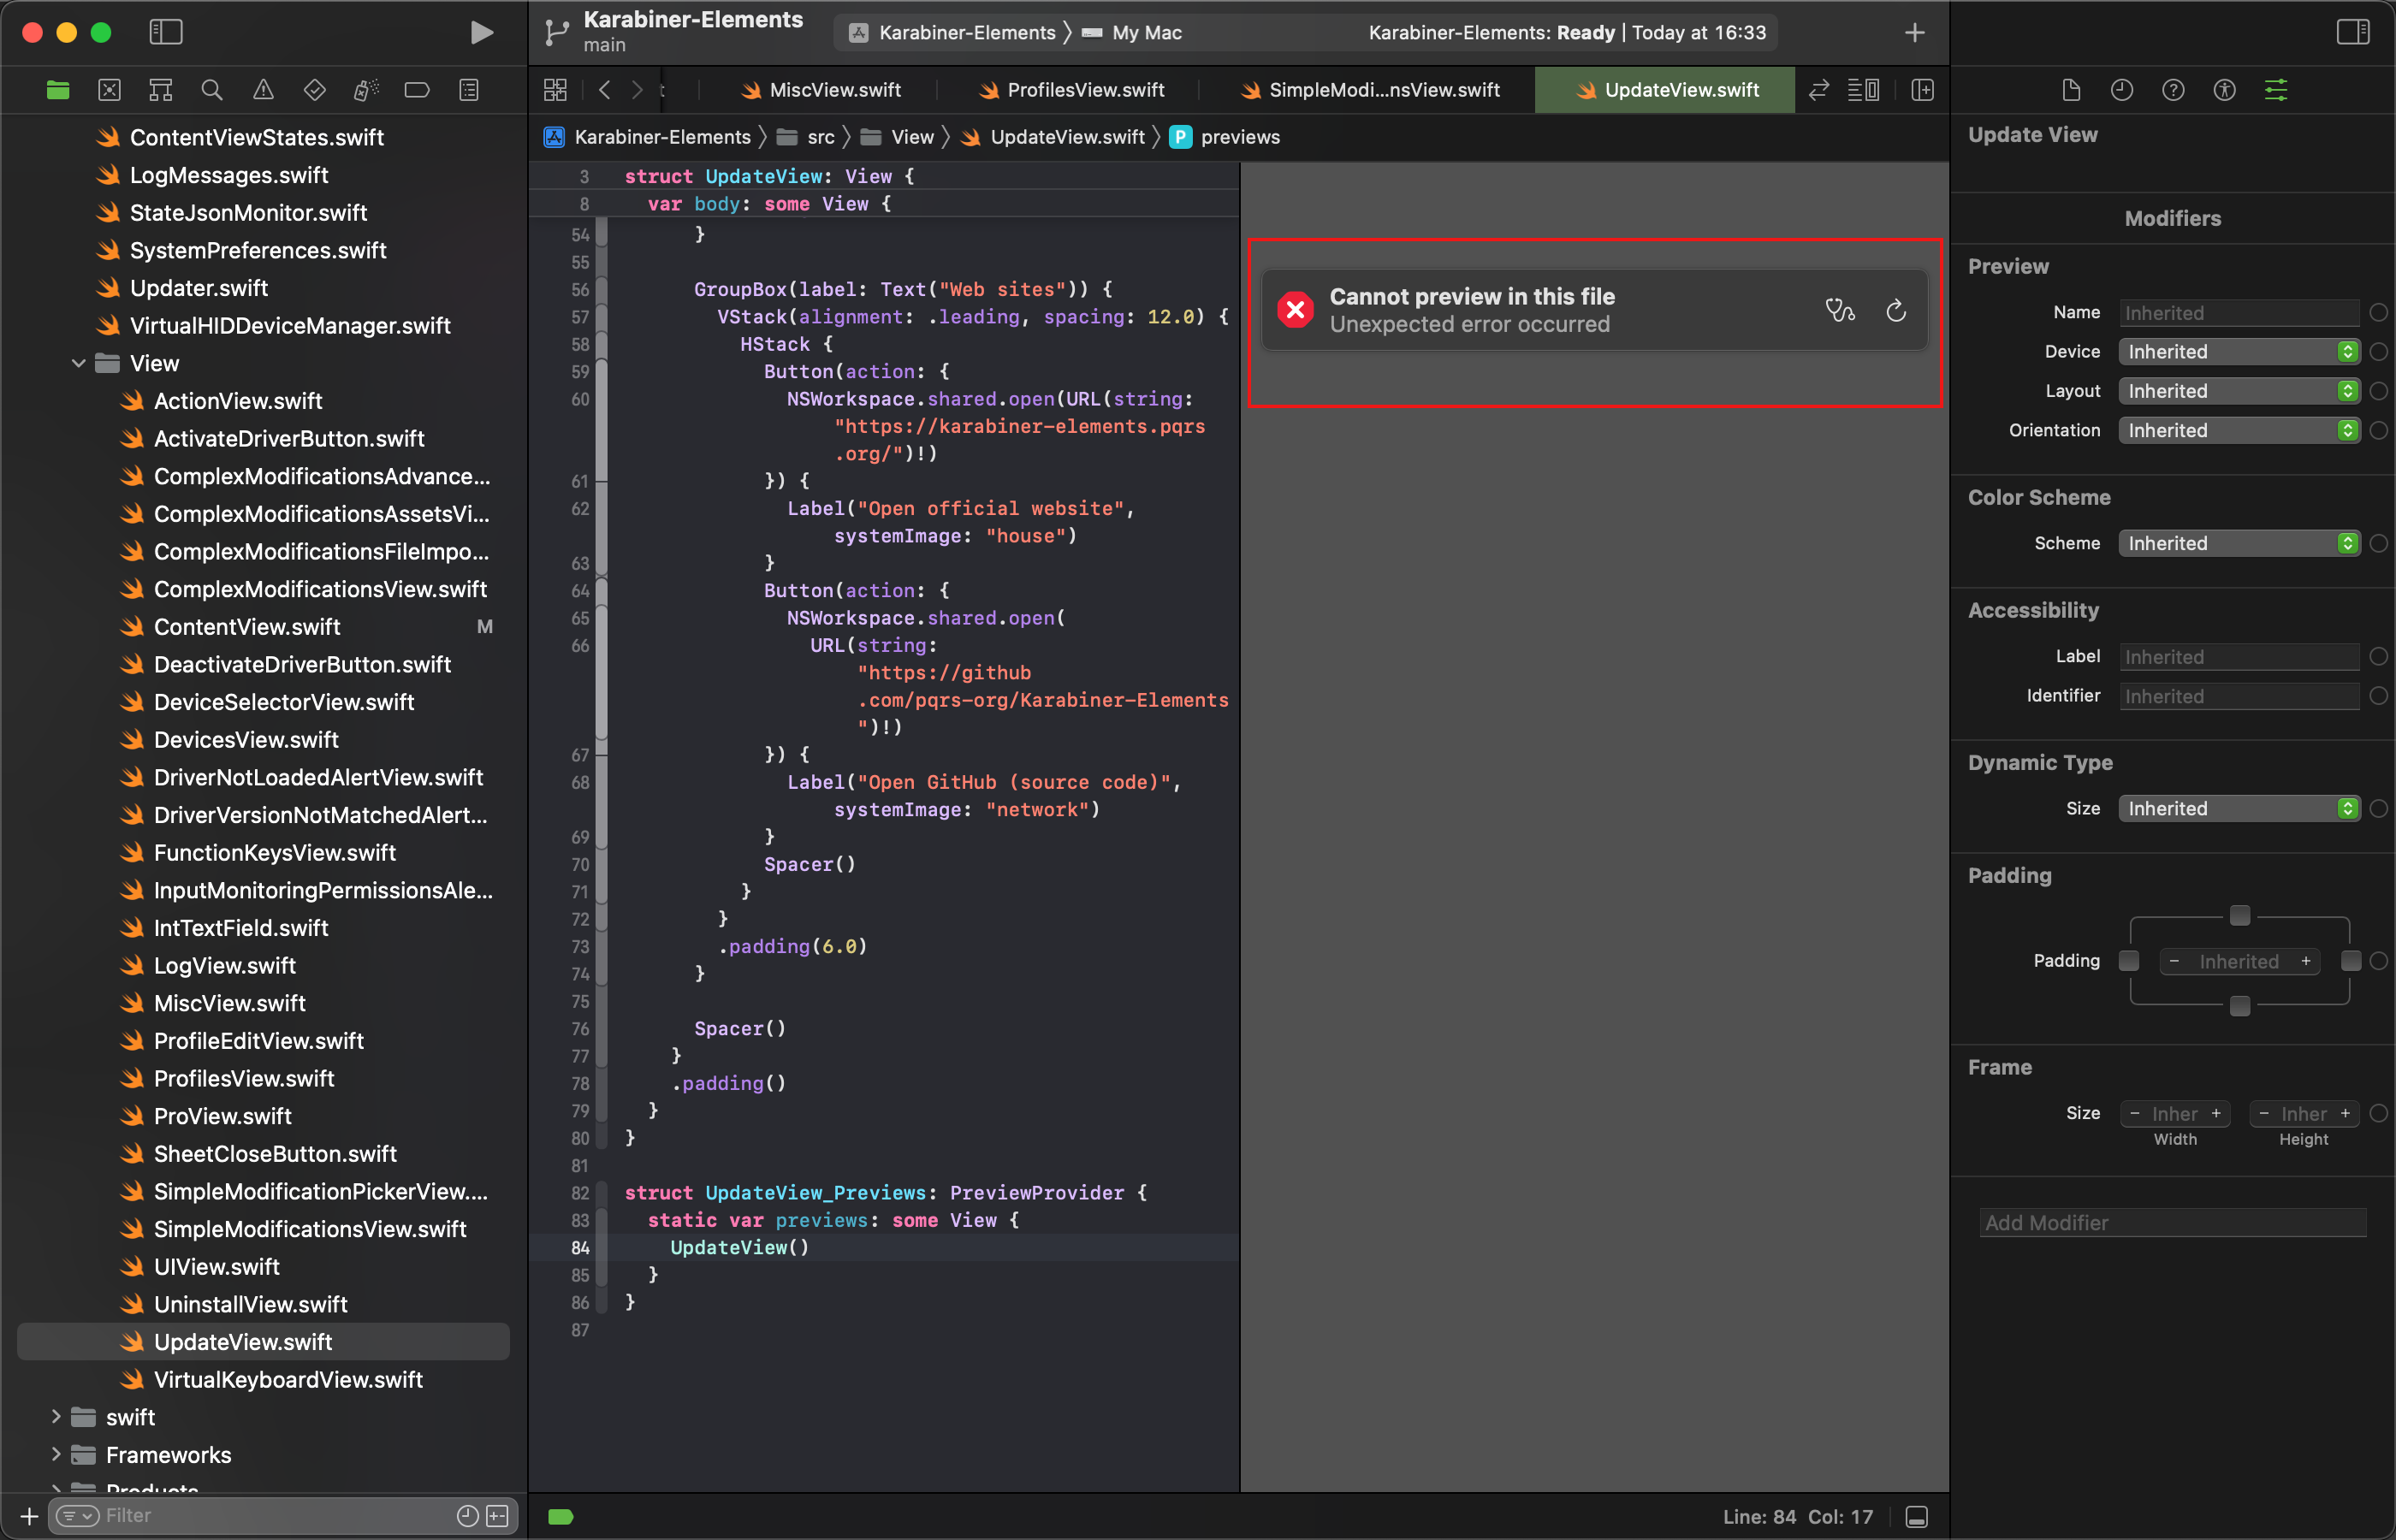
Task: Click the Add Editor on Right icon
Action: click(x=1922, y=90)
